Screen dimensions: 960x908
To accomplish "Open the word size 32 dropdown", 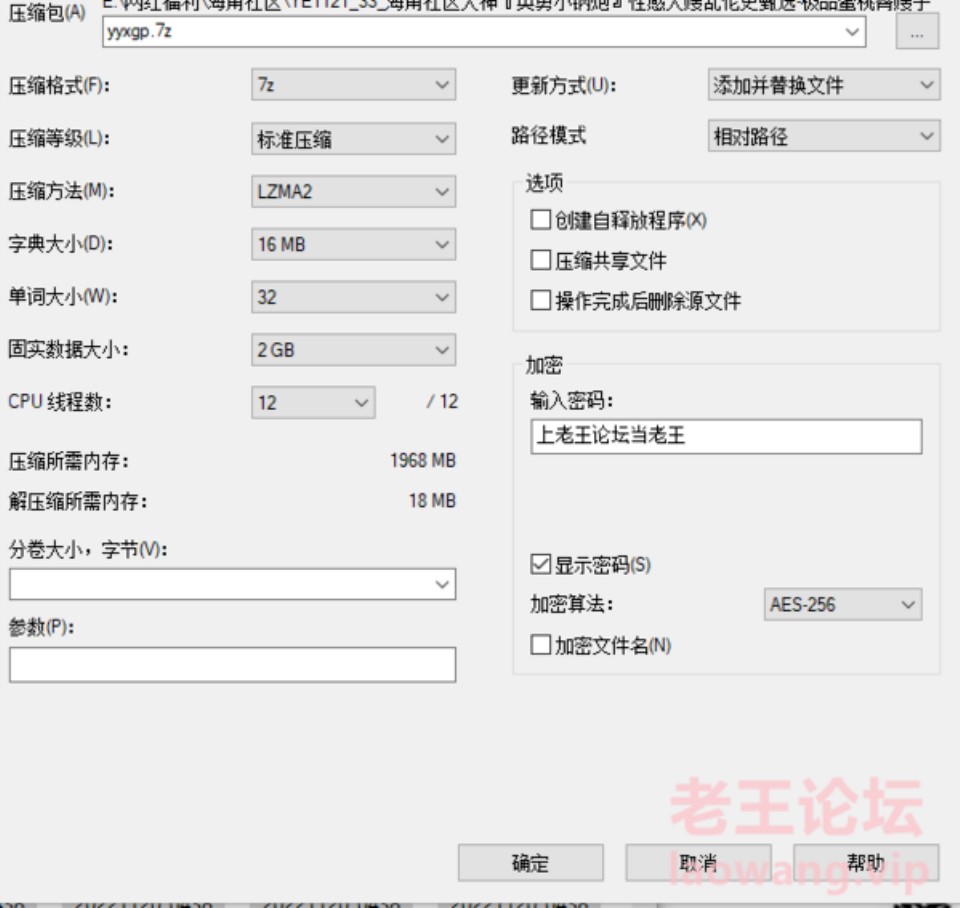I will [x=353, y=297].
